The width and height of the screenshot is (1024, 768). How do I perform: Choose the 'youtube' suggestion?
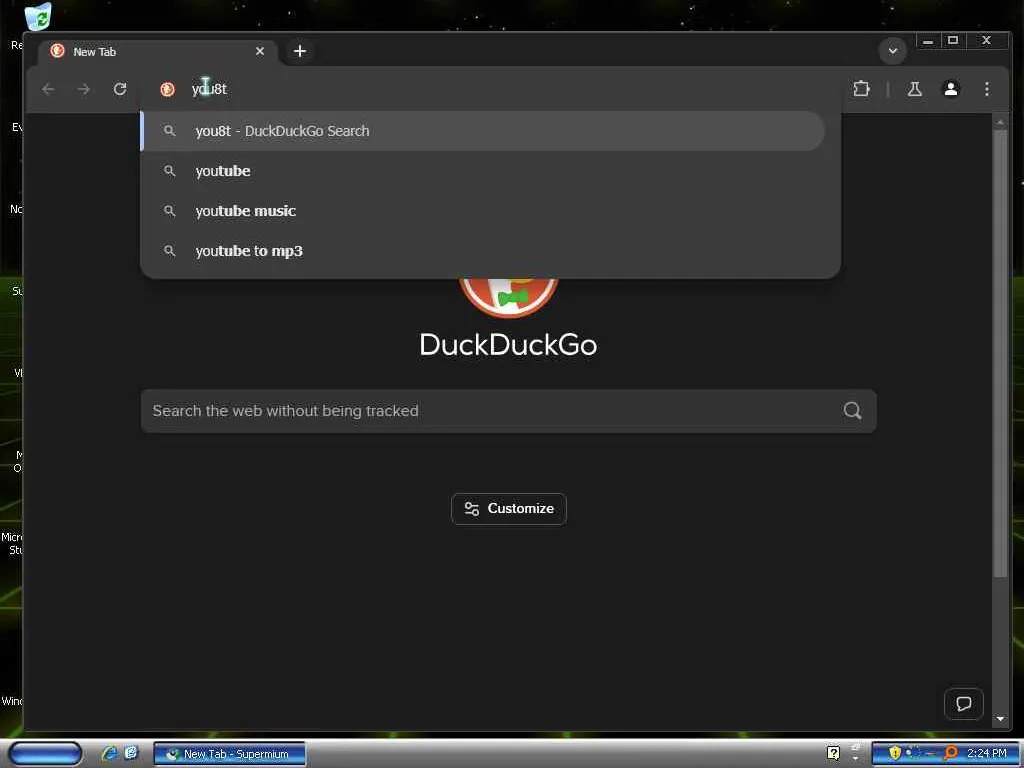click(x=483, y=171)
